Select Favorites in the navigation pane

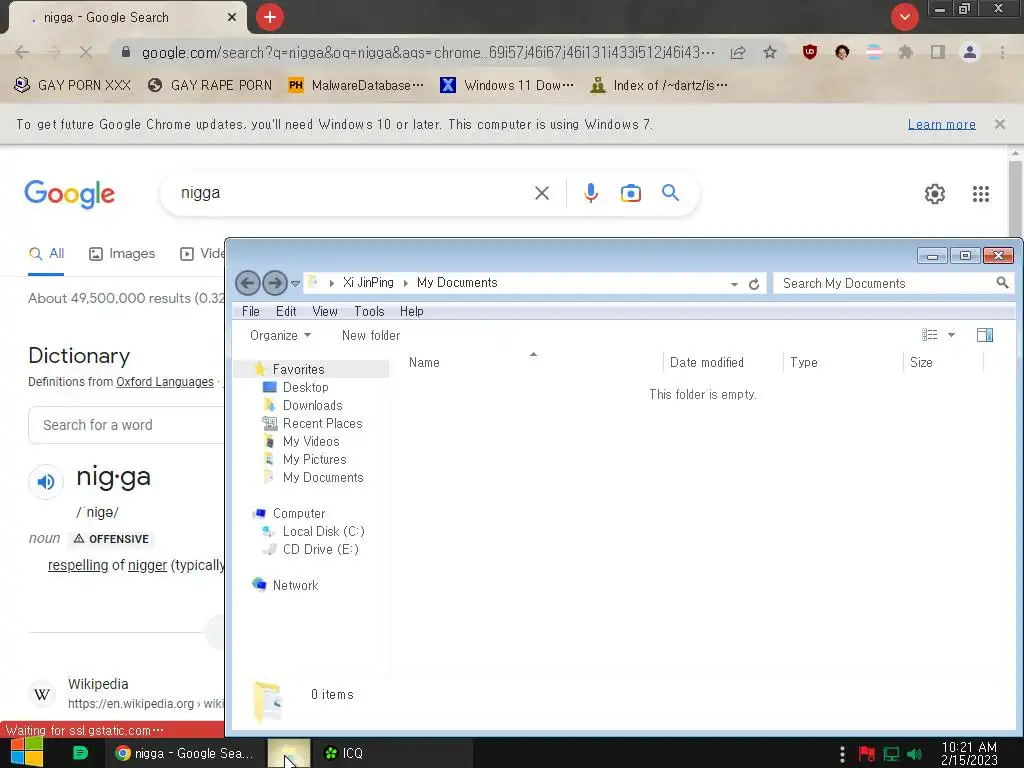(x=298, y=370)
